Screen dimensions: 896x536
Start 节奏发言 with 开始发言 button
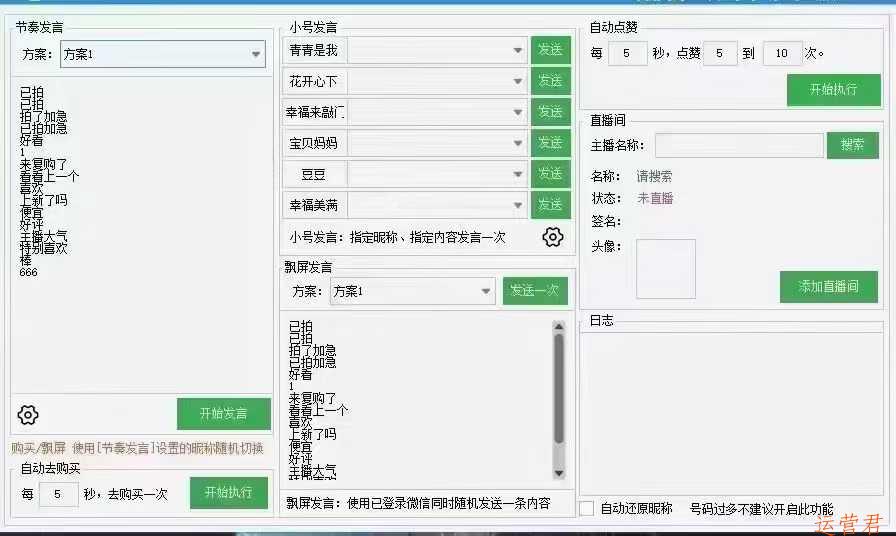coord(223,414)
